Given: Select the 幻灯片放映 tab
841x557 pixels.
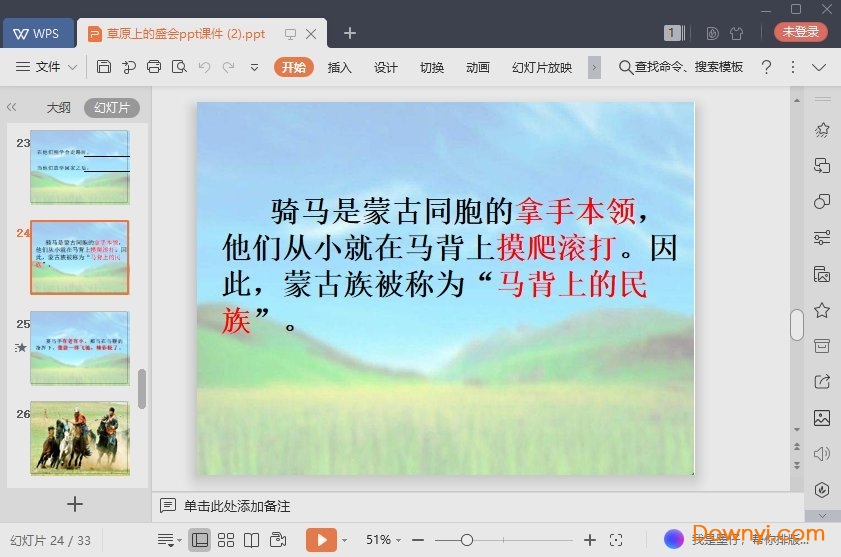Looking at the screenshot, I should pos(542,67).
